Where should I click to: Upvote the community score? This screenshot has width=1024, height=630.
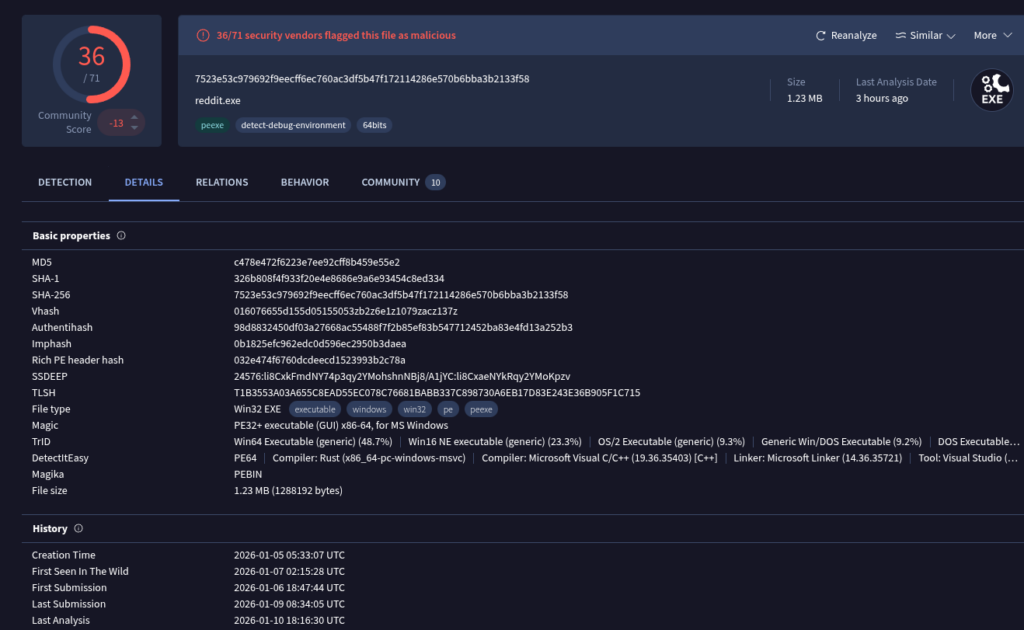point(133,116)
